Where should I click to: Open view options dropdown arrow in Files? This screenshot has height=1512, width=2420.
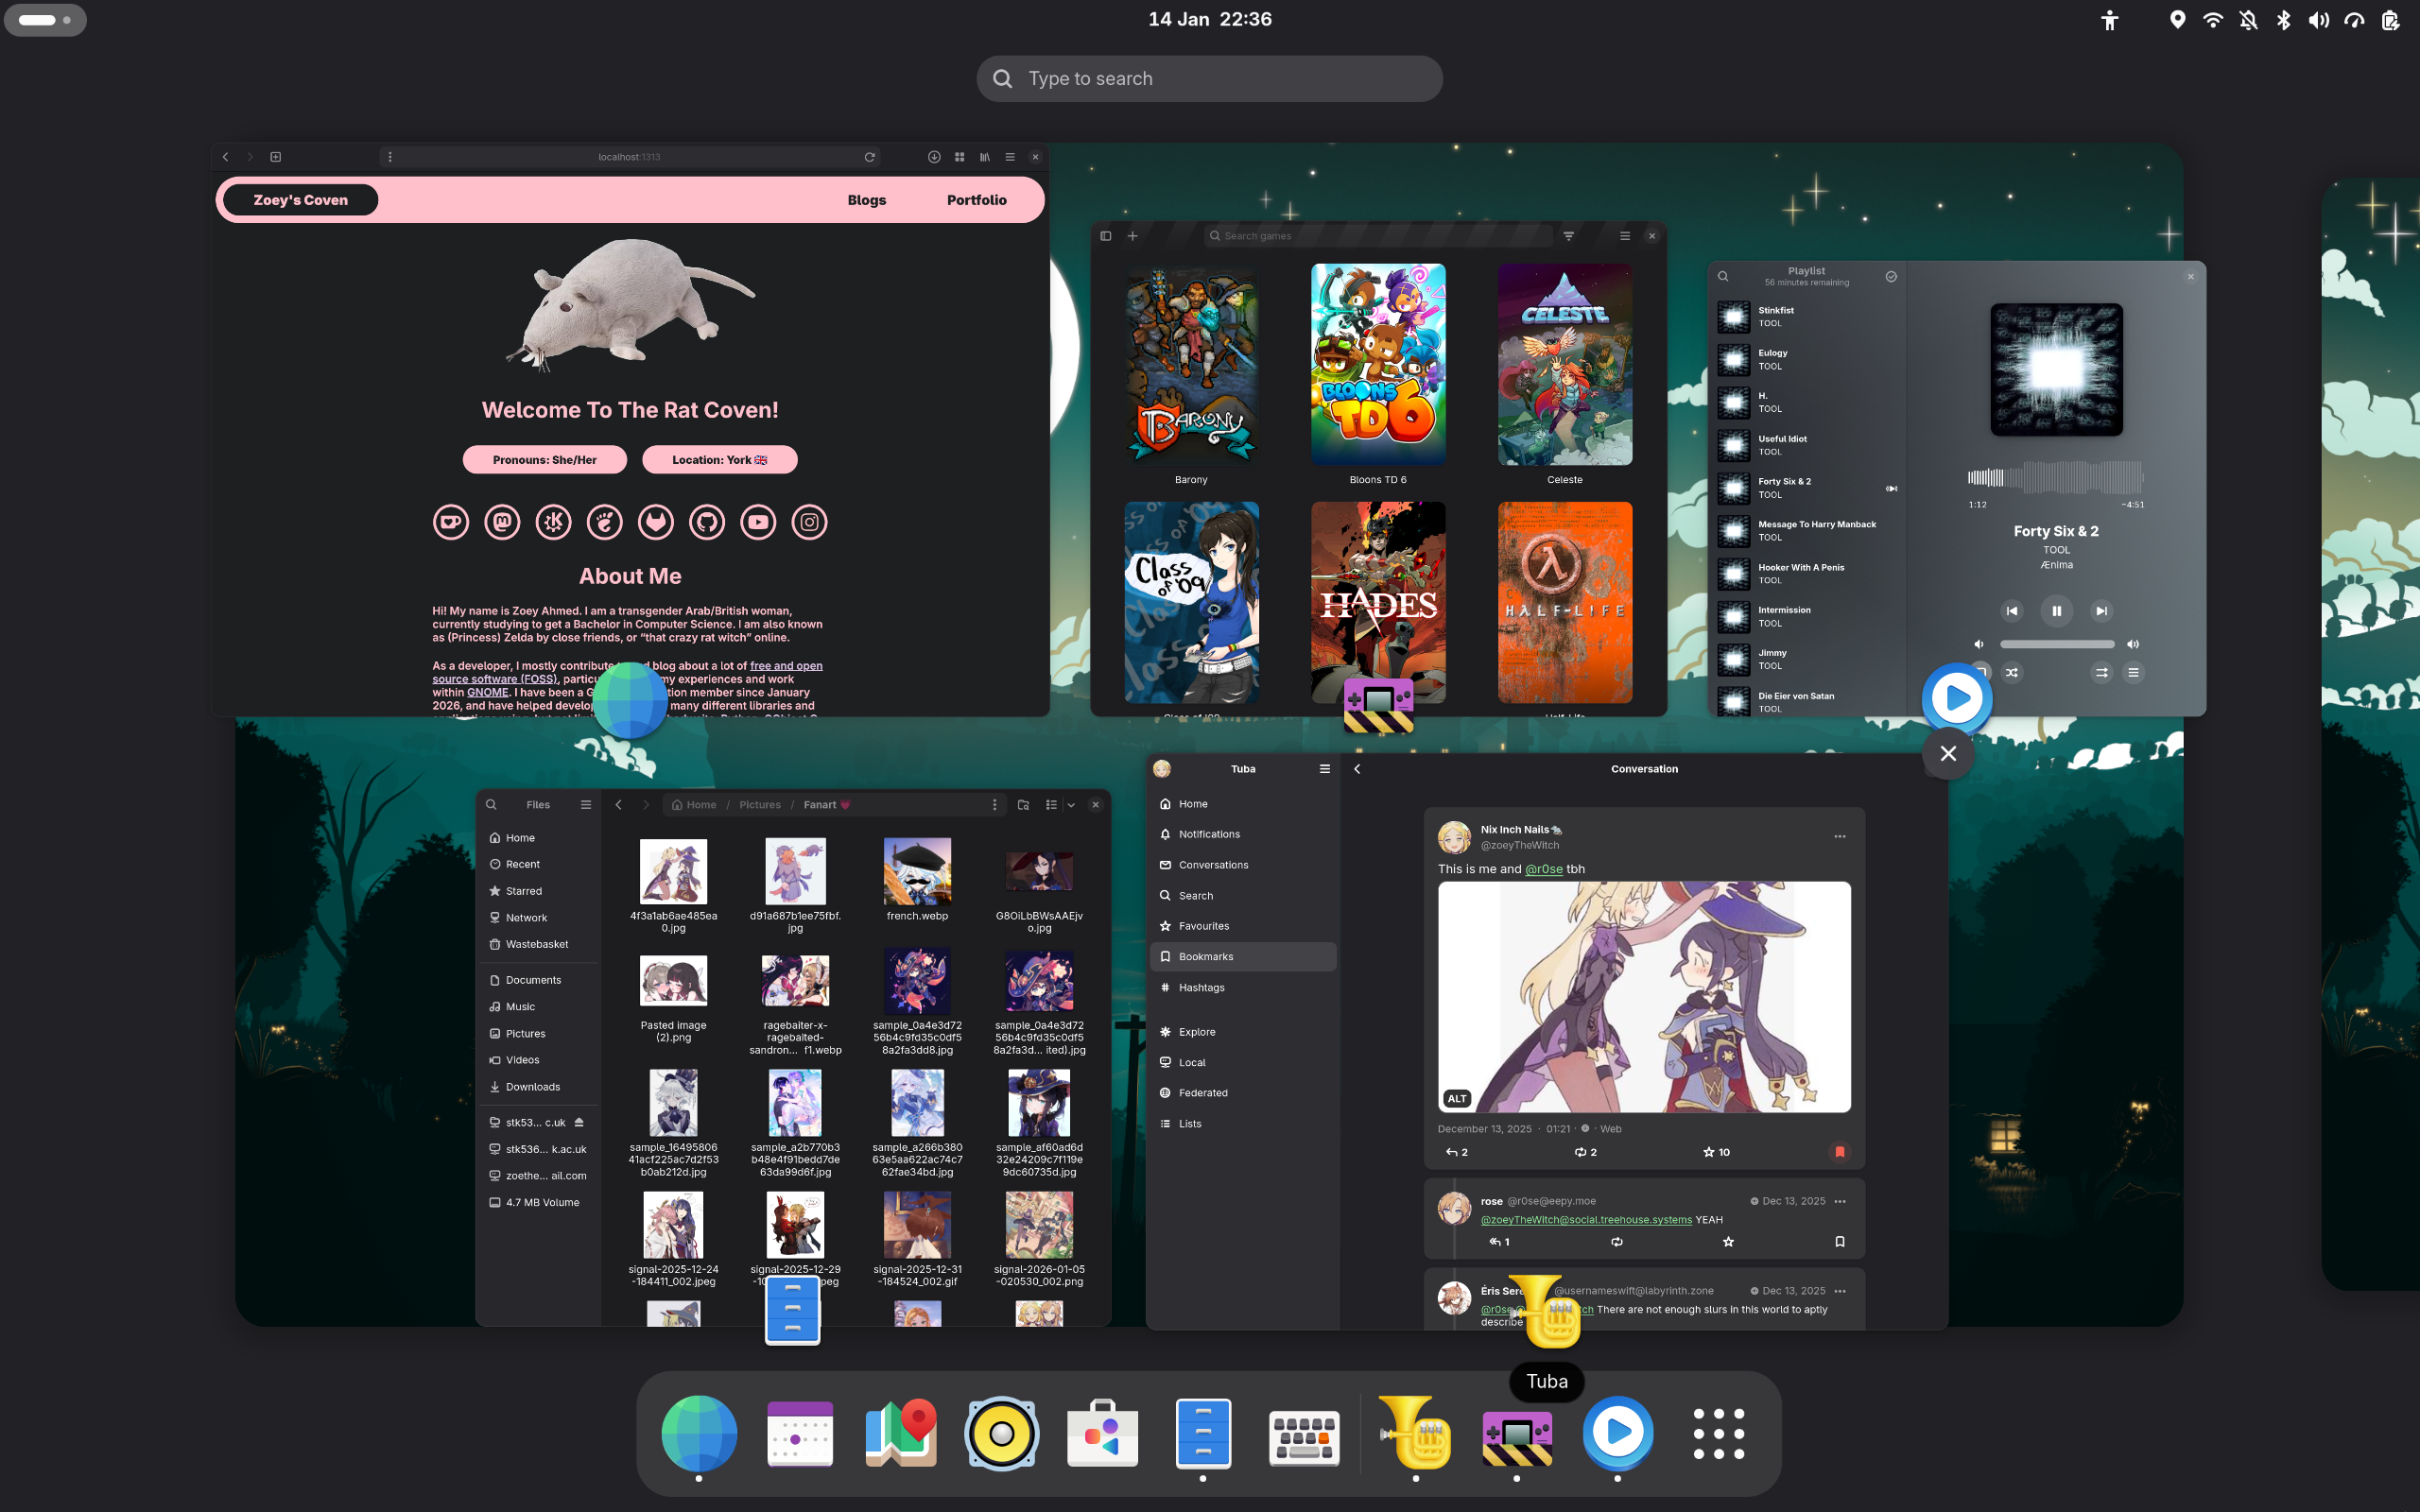pos(1071,805)
